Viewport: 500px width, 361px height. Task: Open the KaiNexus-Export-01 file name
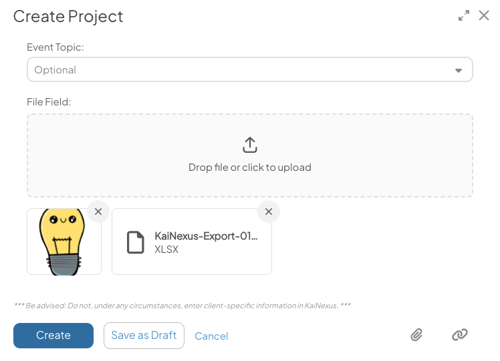coord(206,236)
